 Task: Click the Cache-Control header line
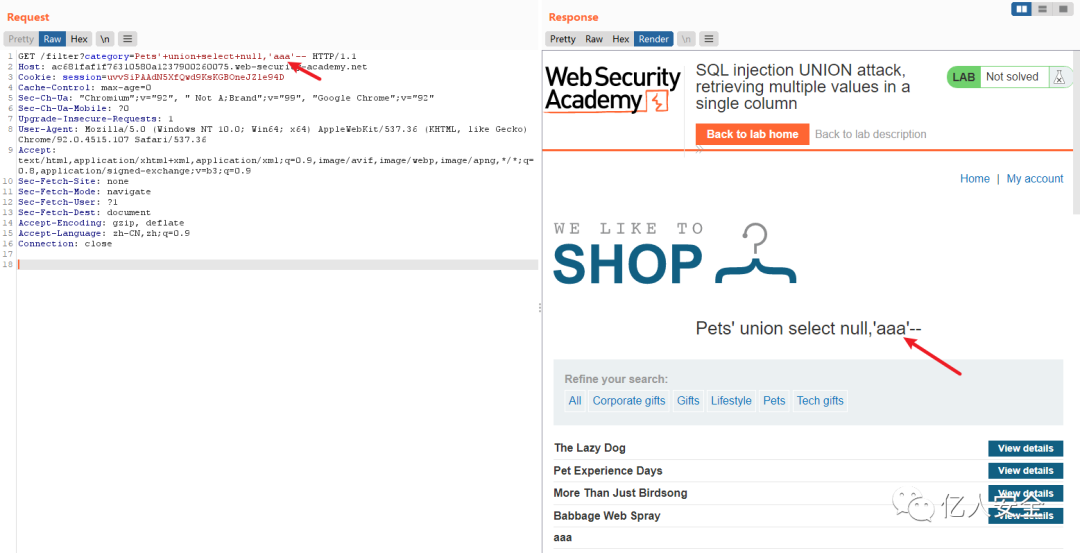pos(84,87)
